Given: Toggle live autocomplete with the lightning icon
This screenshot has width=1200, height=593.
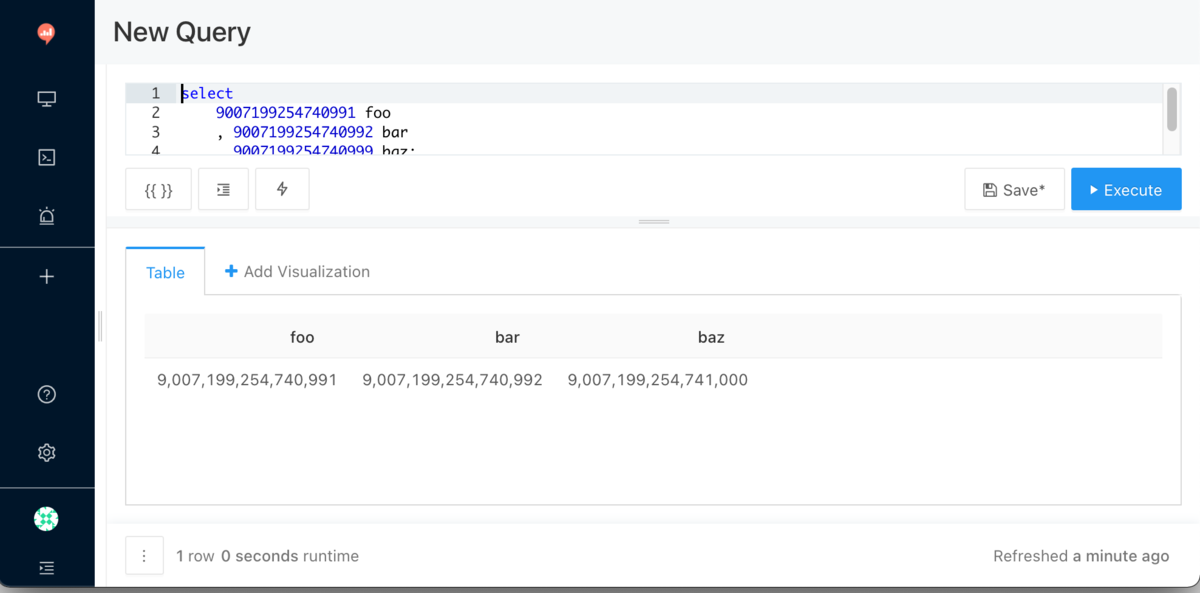Looking at the screenshot, I should (x=282, y=189).
